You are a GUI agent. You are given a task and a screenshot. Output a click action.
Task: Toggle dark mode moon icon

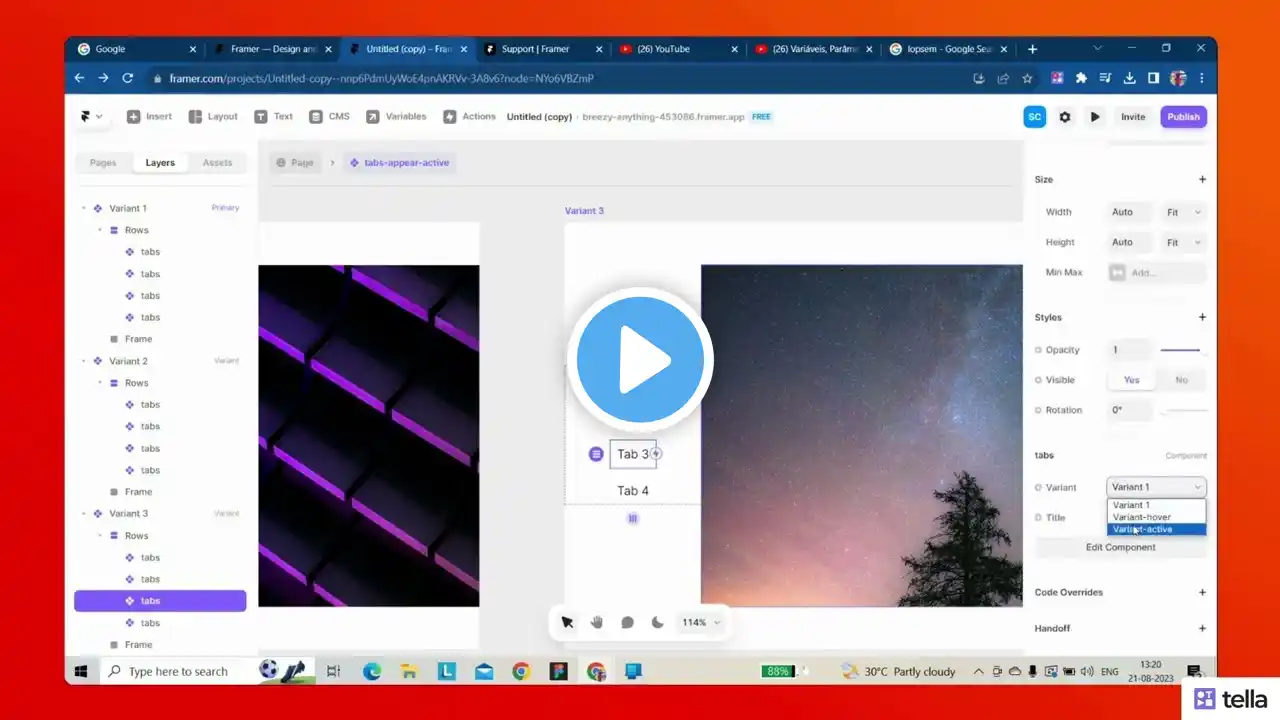pos(657,622)
